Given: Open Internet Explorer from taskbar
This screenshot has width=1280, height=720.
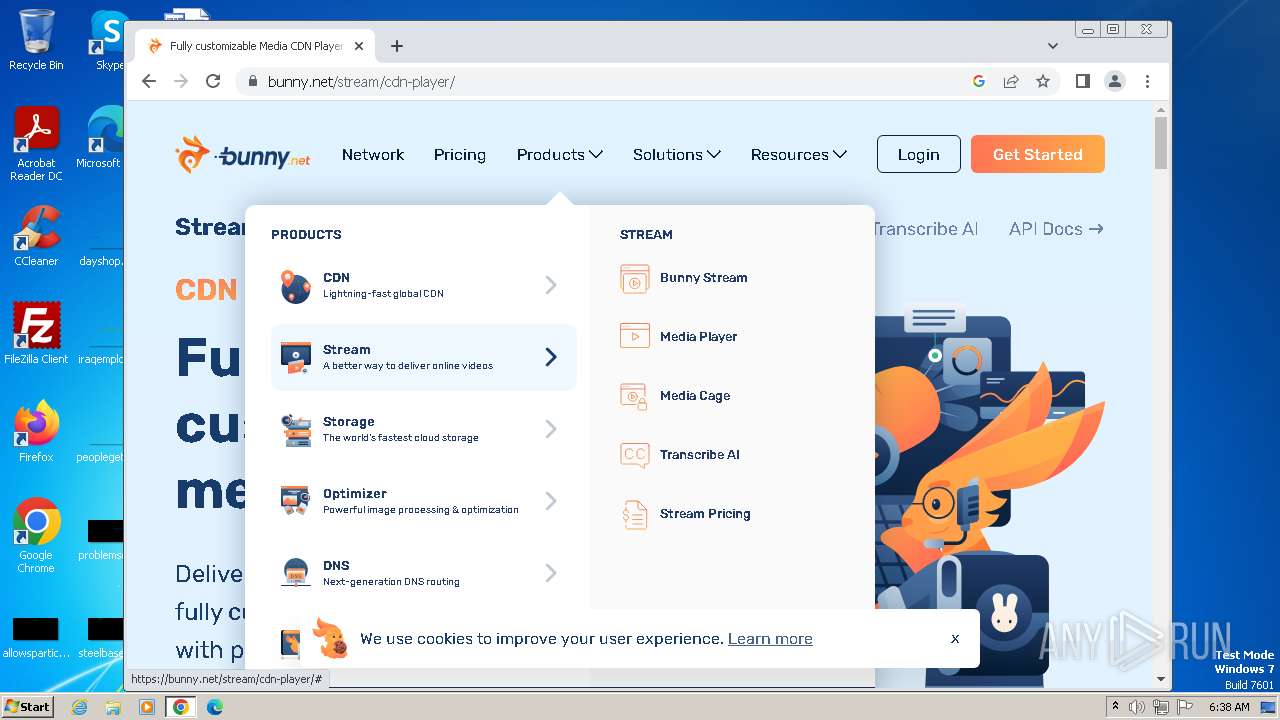Looking at the screenshot, I should [x=79, y=707].
